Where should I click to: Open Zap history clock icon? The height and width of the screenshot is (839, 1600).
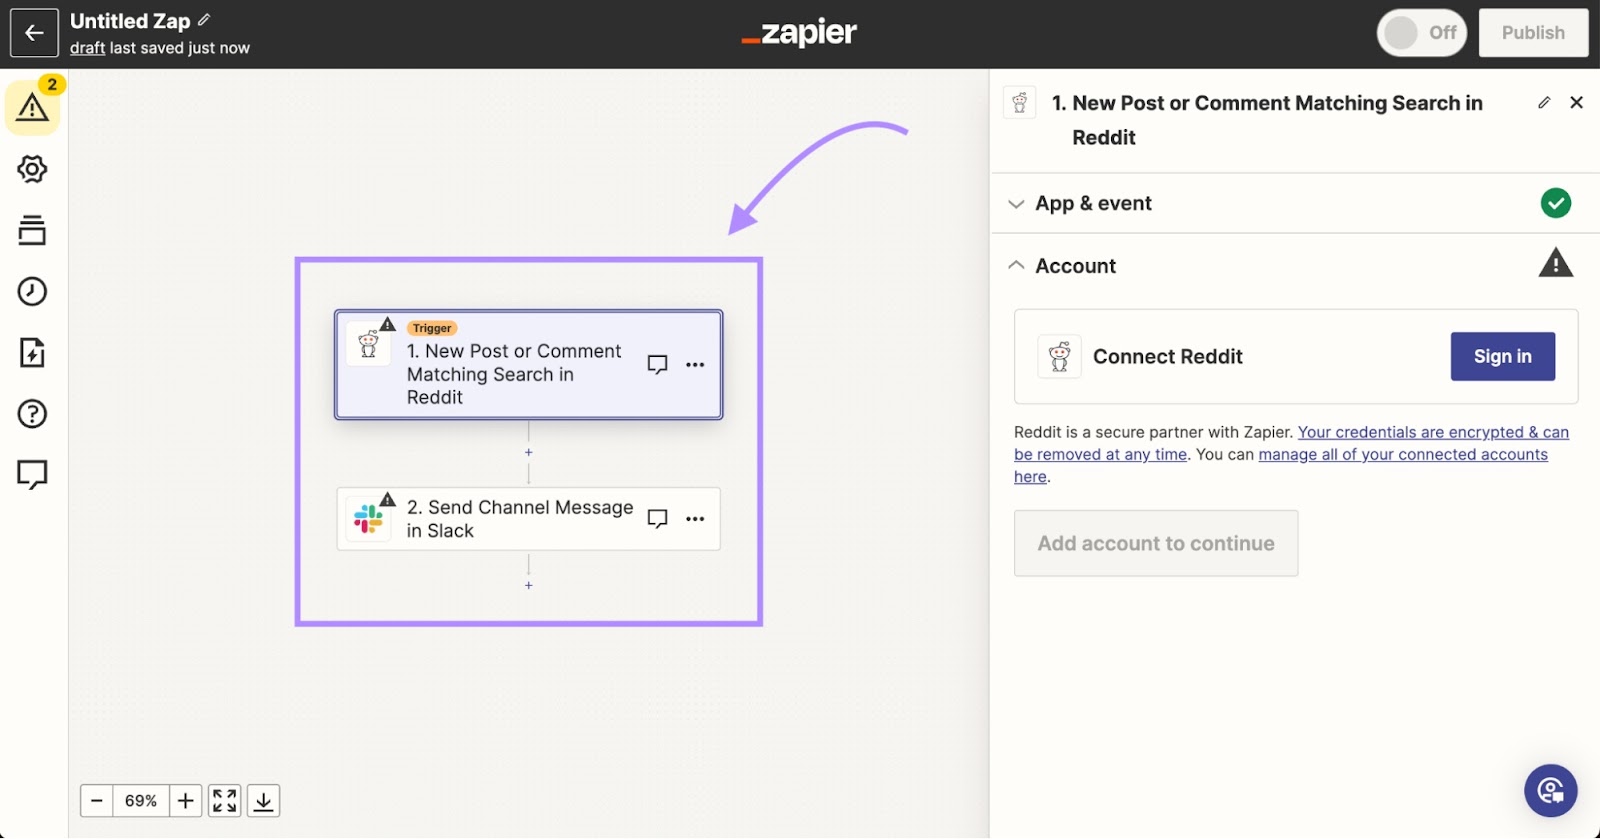pos(32,291)
